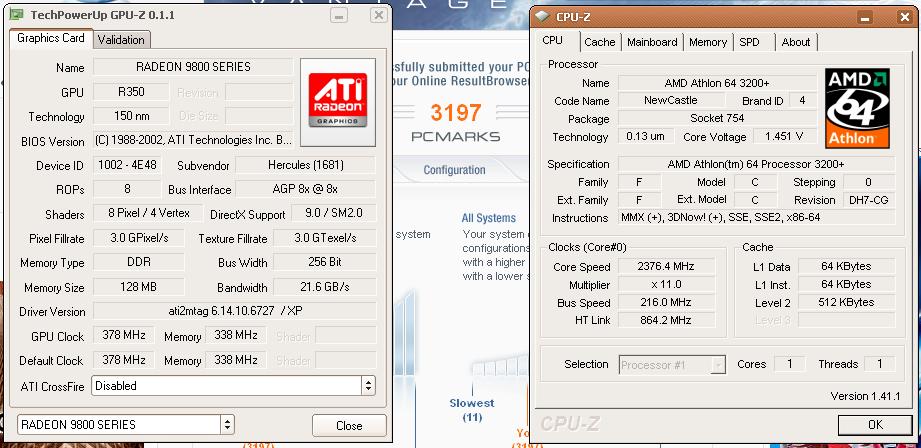Click the Texture Fillrate value 3.0 GTexel/s
The image size is (921, 448).
pos(325,238)
